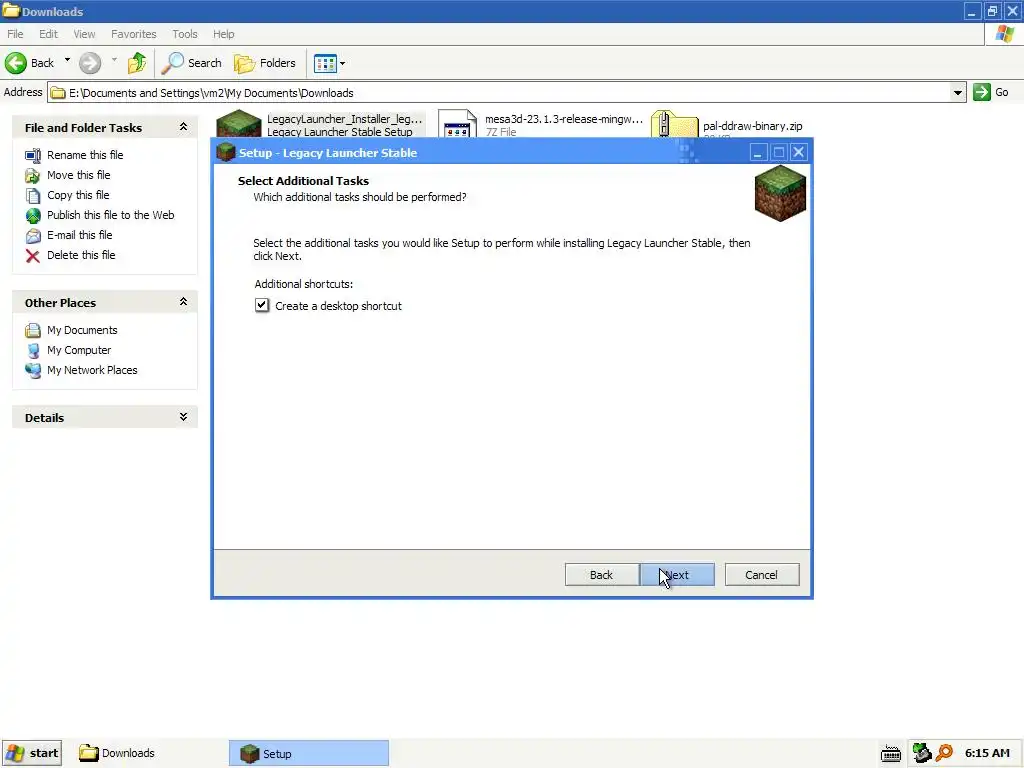Click the red X delete icon
1024x768 pixels.
pyautogui.click(x=33, y=256)
